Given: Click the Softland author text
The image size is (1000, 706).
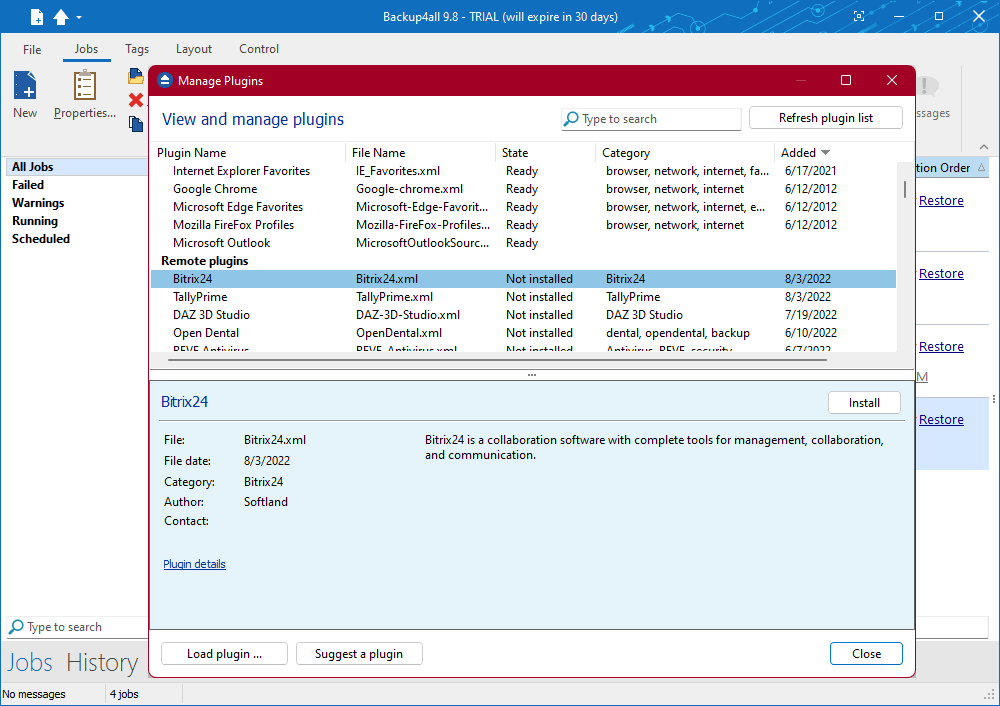Looking at the screenshot, I should point(266,502).
